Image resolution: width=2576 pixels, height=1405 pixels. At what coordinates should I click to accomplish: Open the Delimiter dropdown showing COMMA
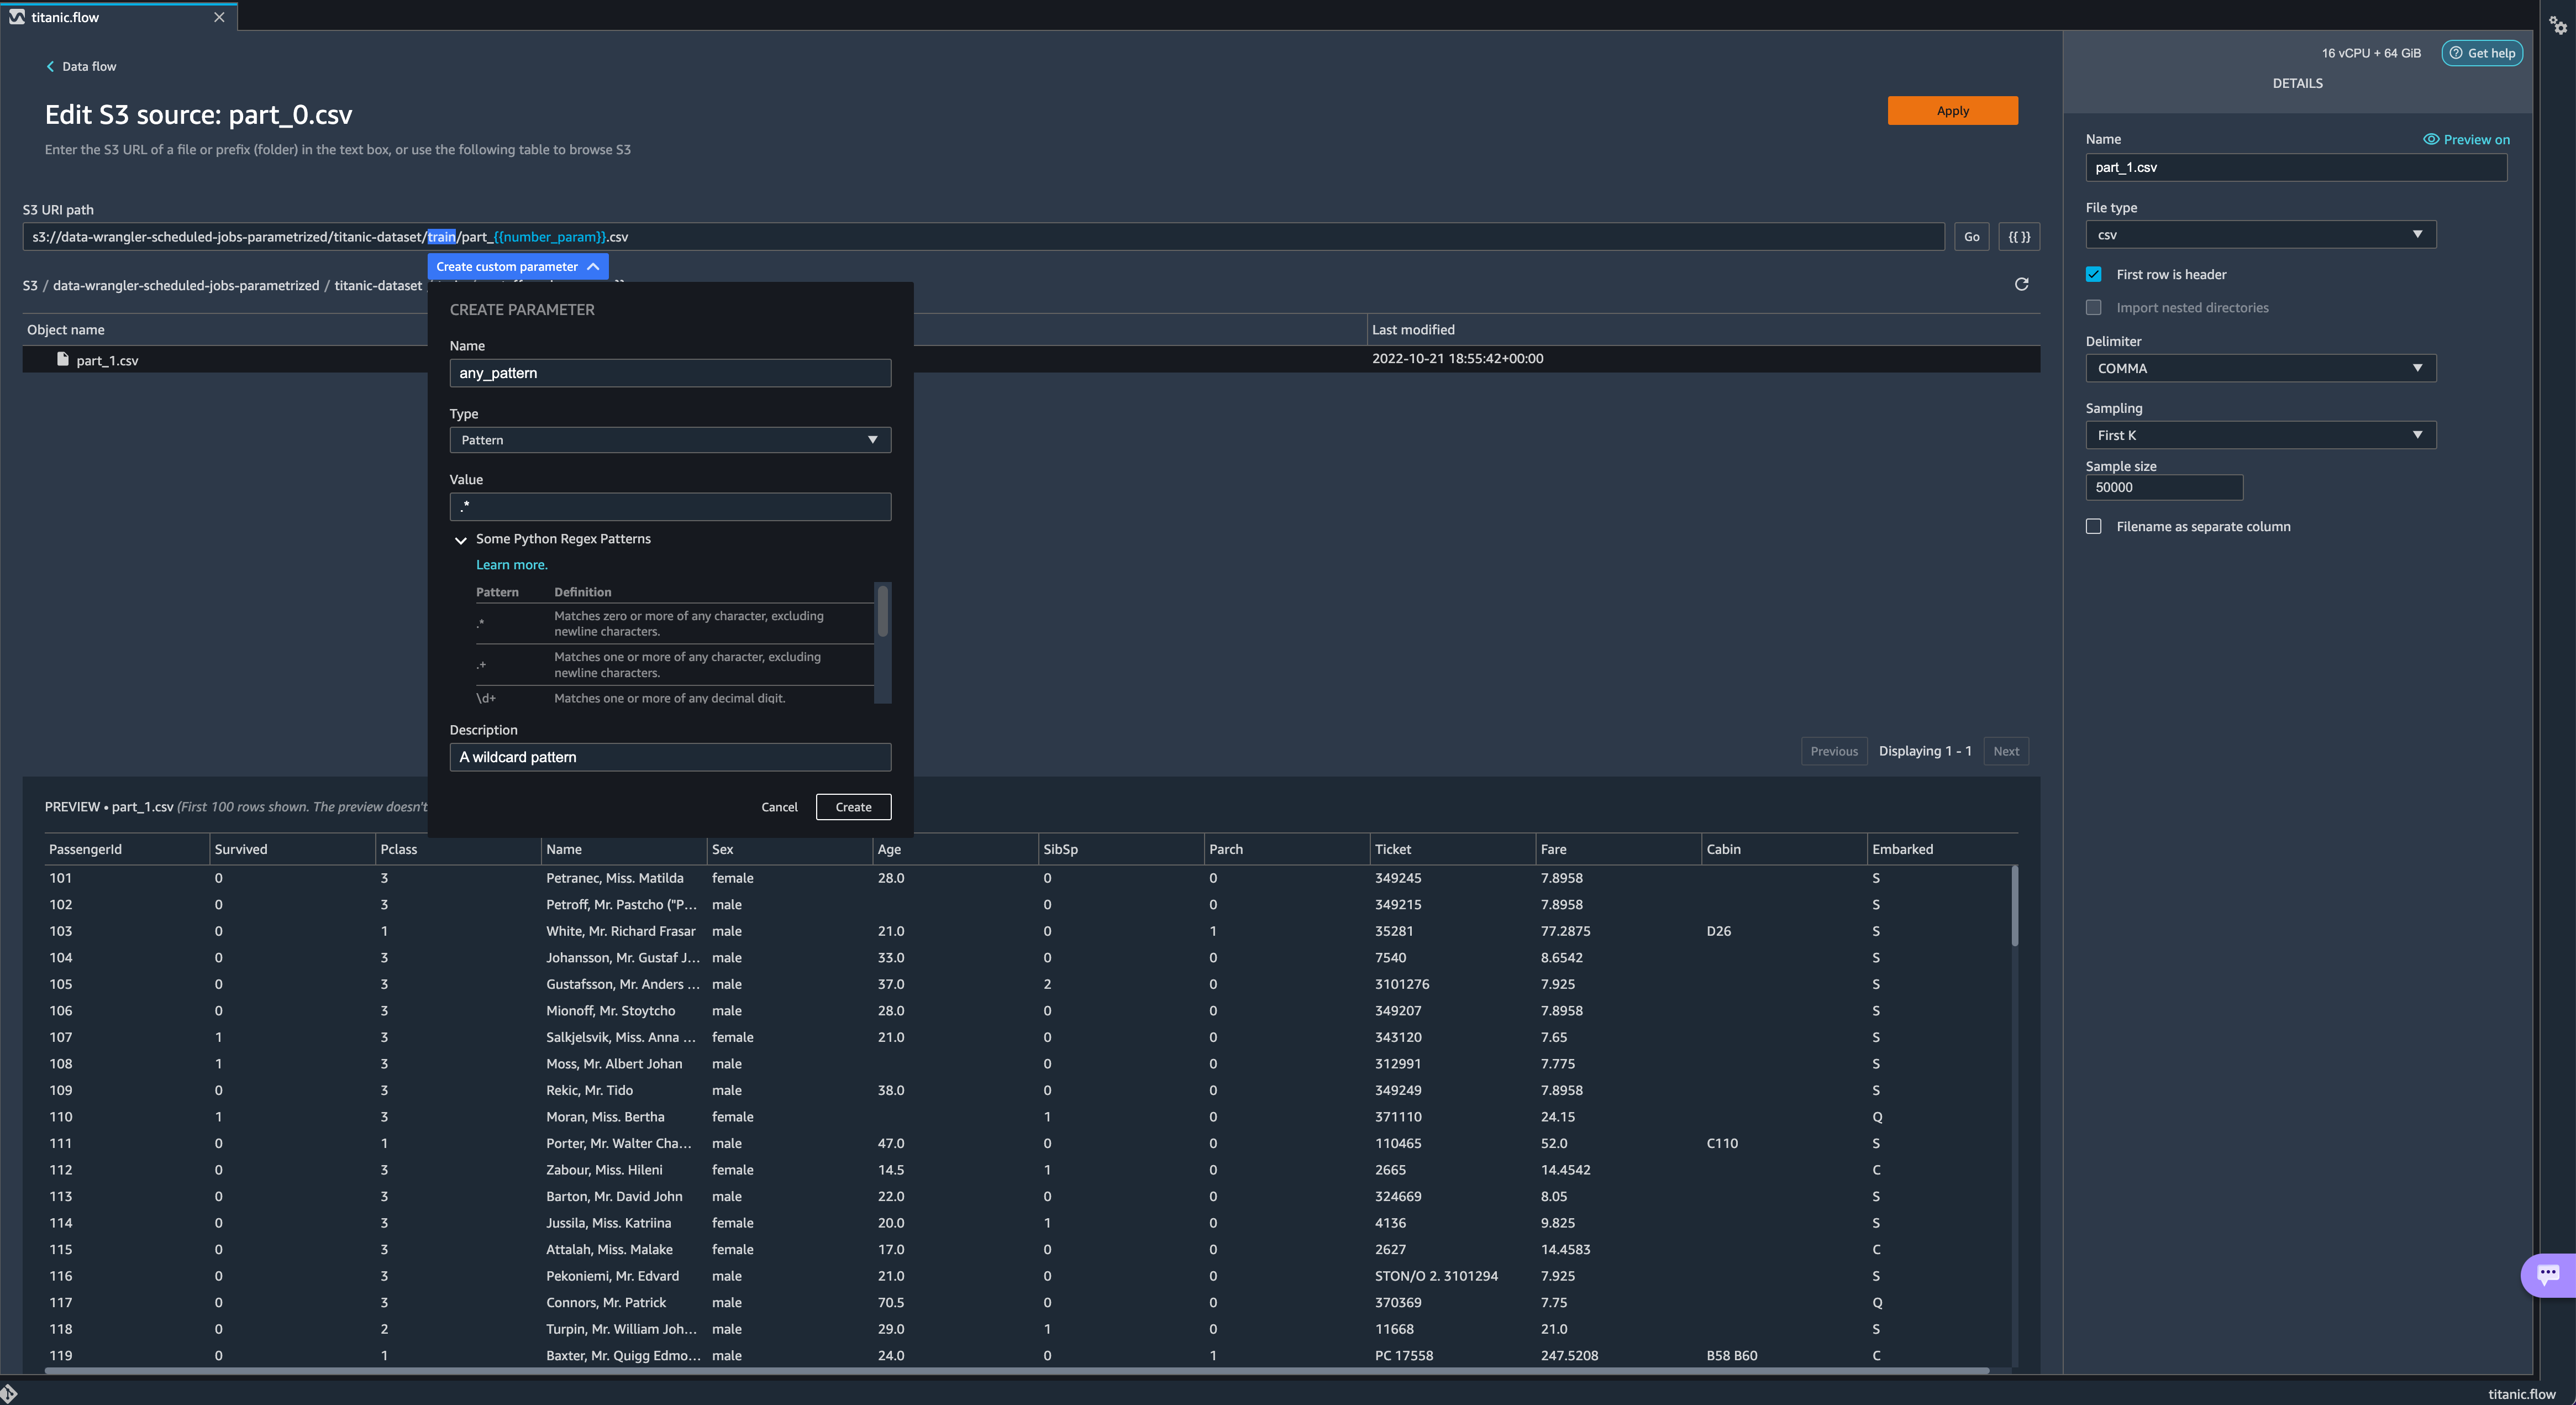[x=2260, y=368]
